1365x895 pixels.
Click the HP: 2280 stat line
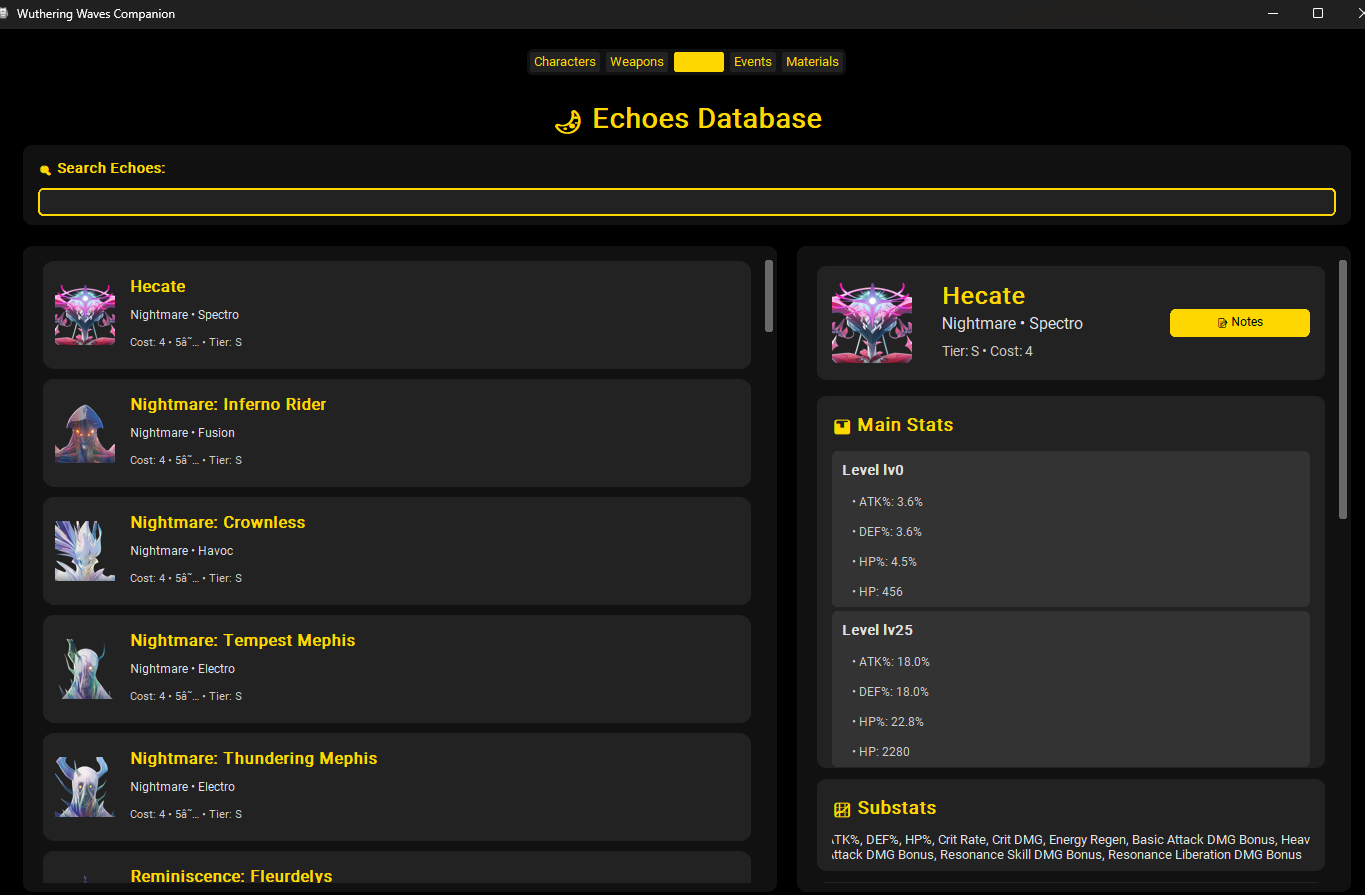(881, 752)
